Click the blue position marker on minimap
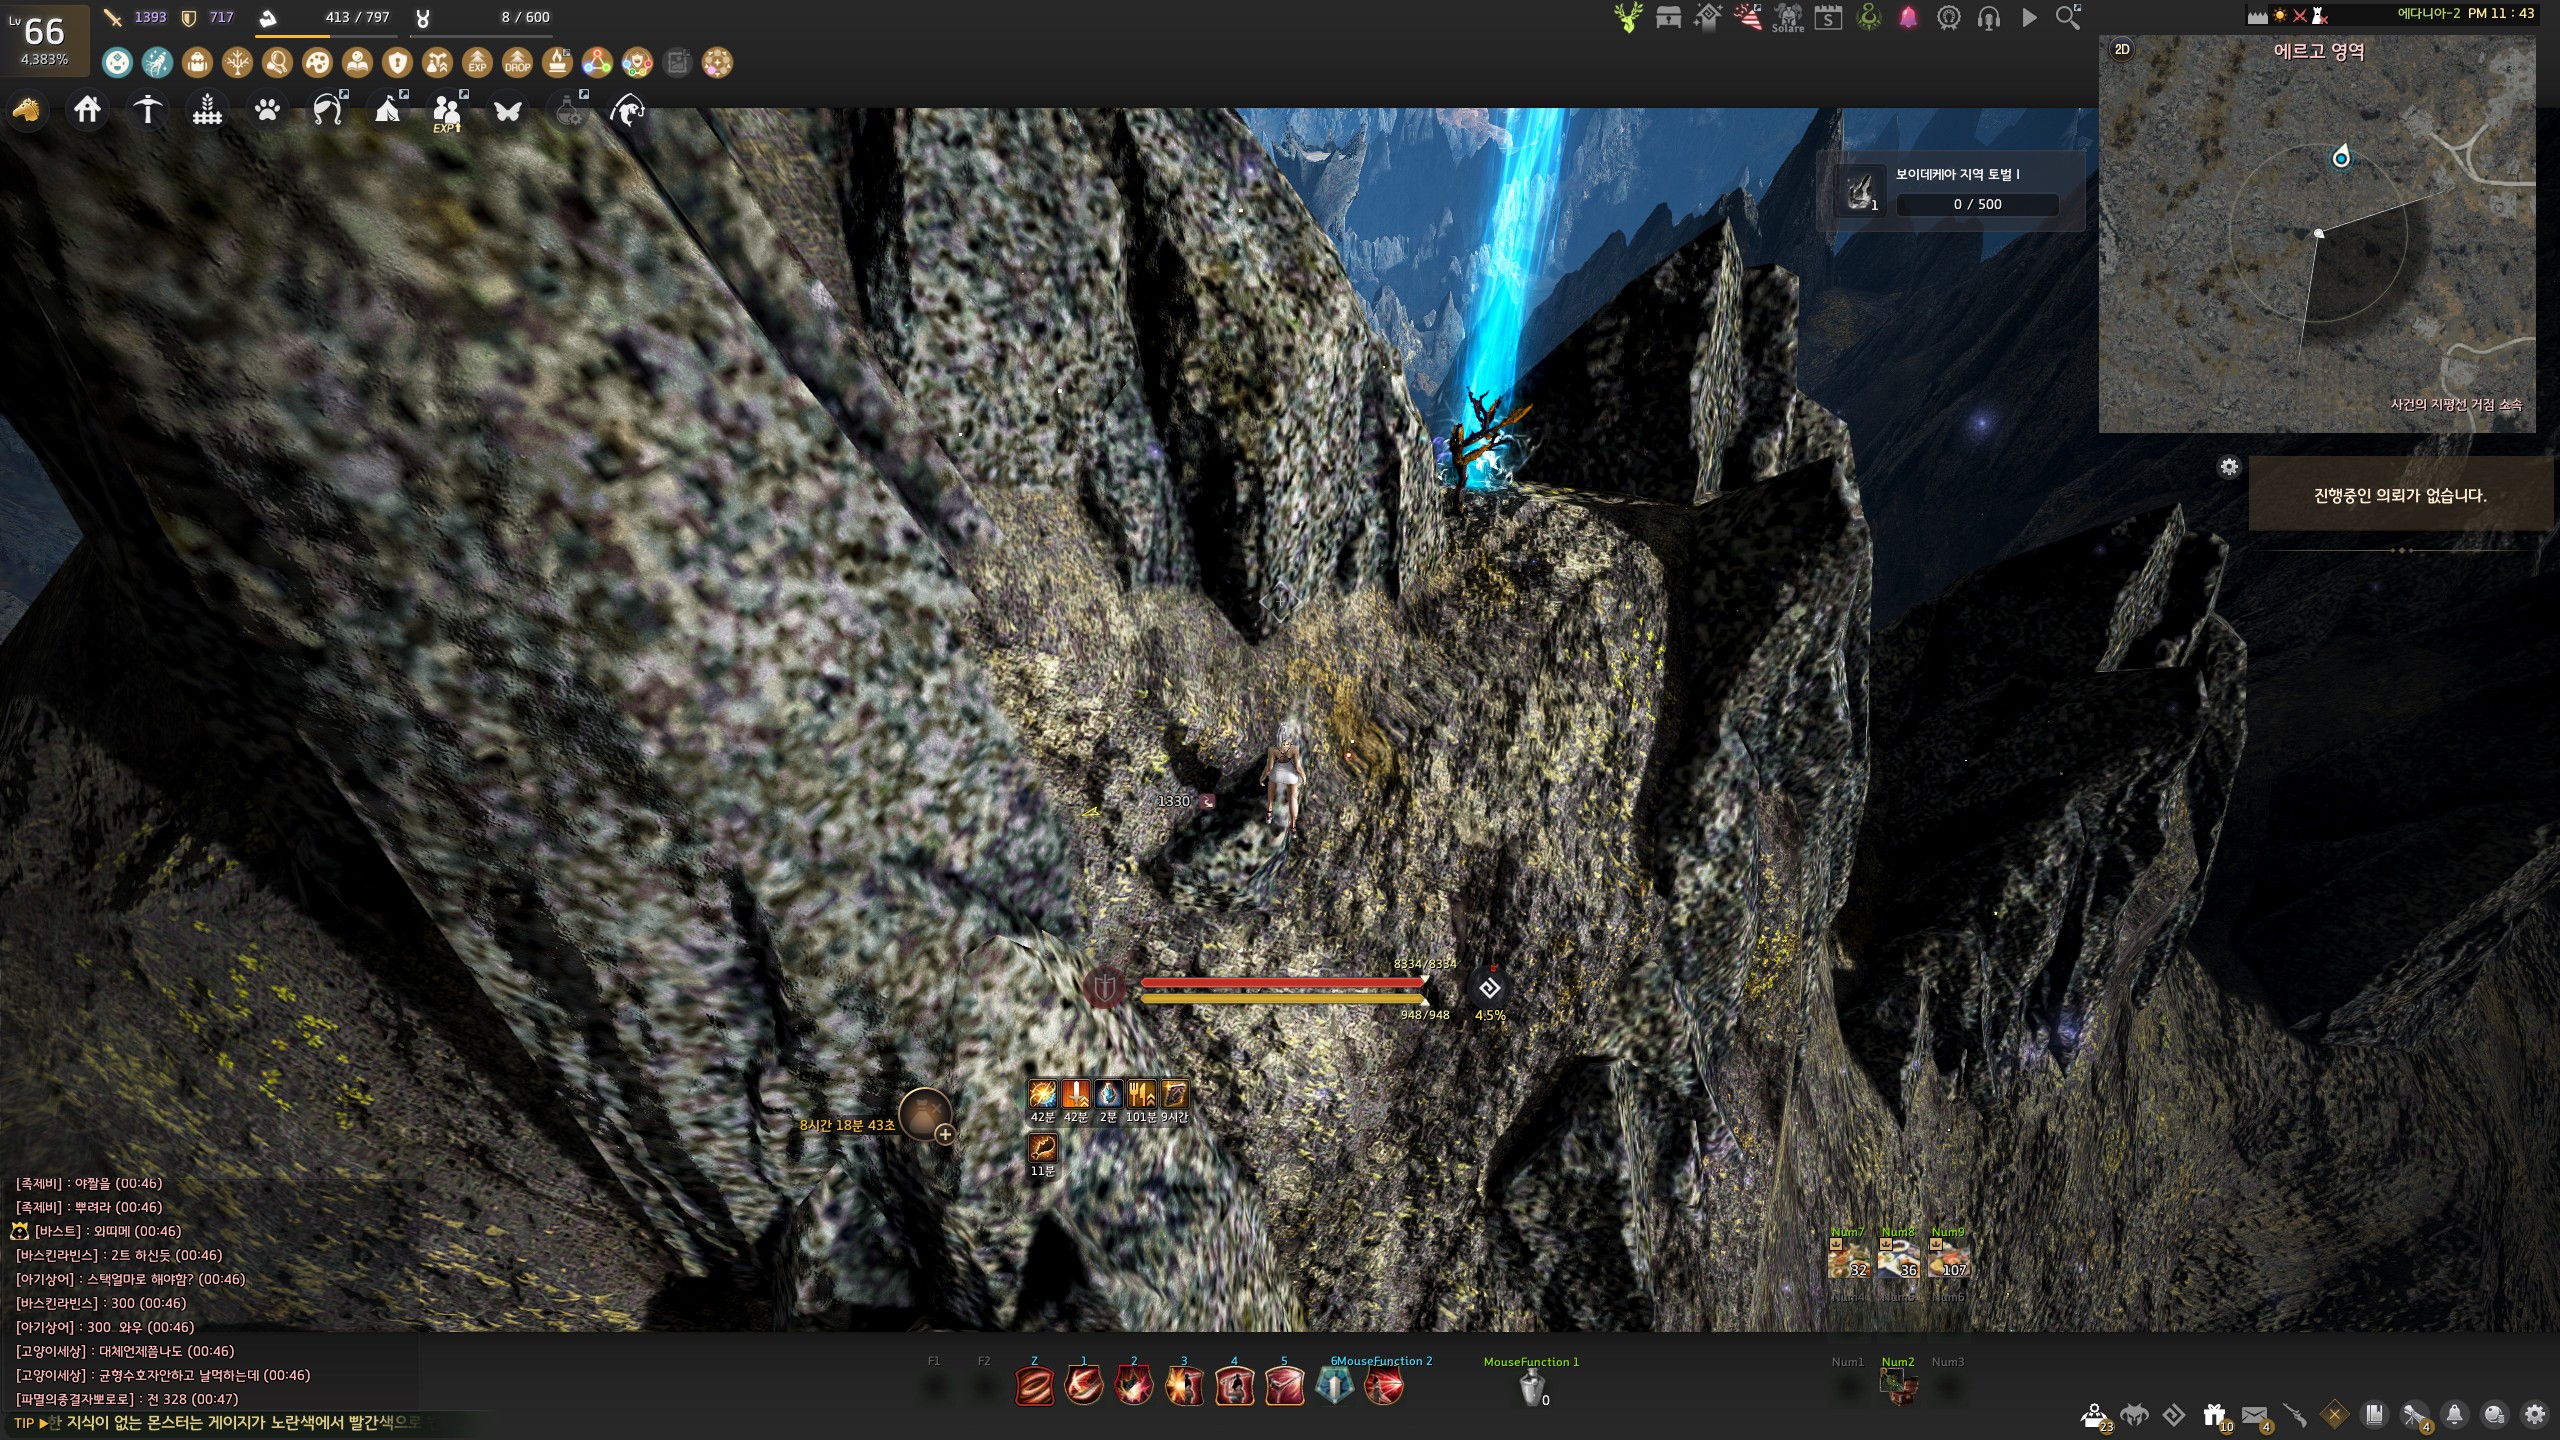This screenshot has height=1440, width=2560. [2341, 157]
